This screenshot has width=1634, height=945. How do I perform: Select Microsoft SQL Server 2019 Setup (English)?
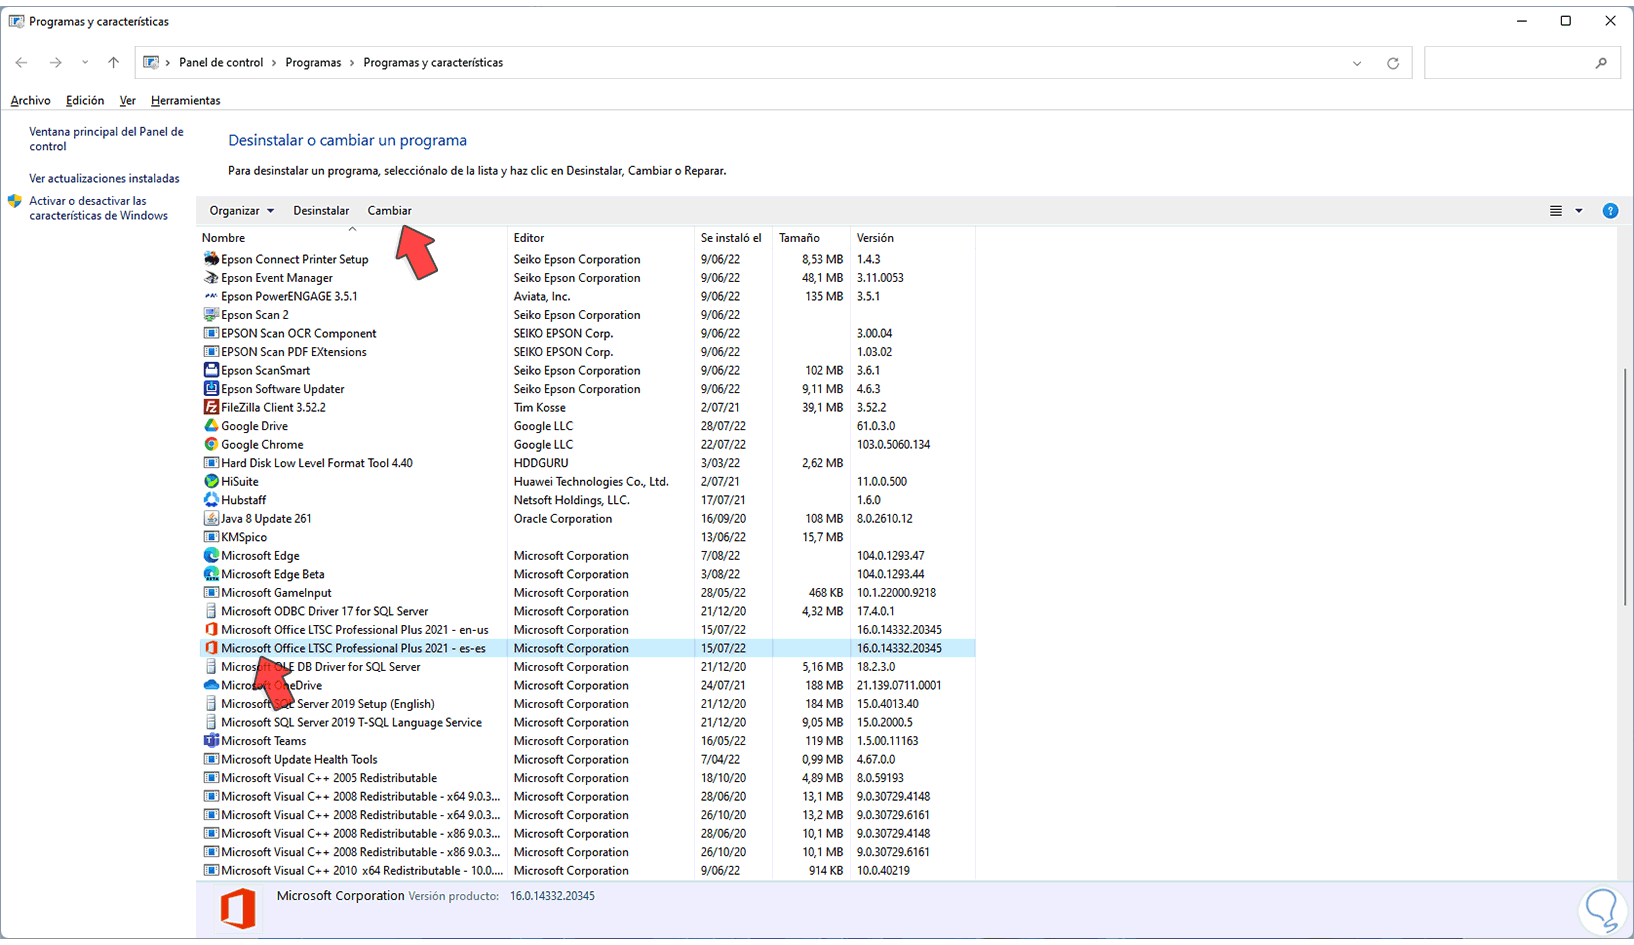tap(586, 704)
